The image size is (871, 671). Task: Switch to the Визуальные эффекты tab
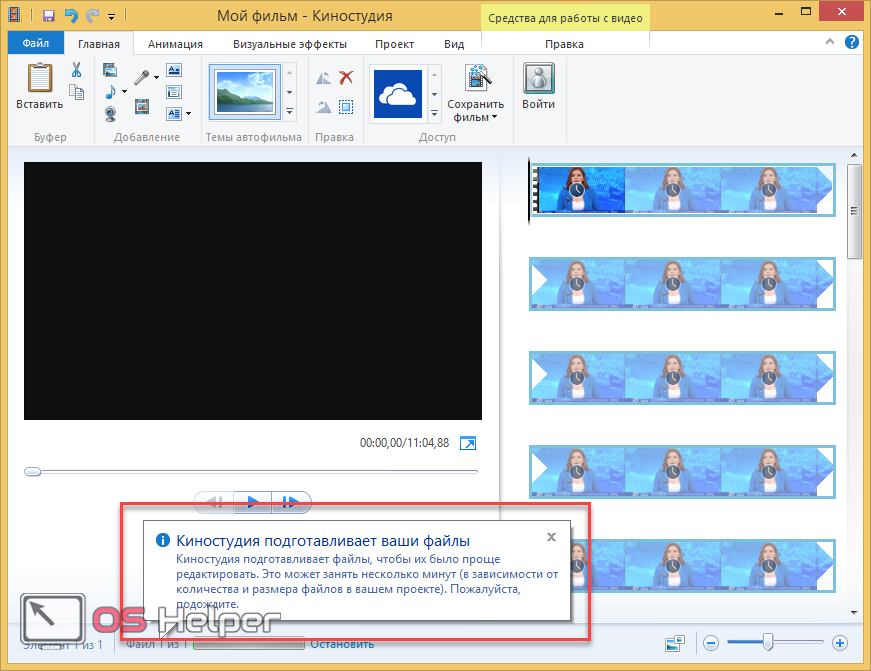290,44
